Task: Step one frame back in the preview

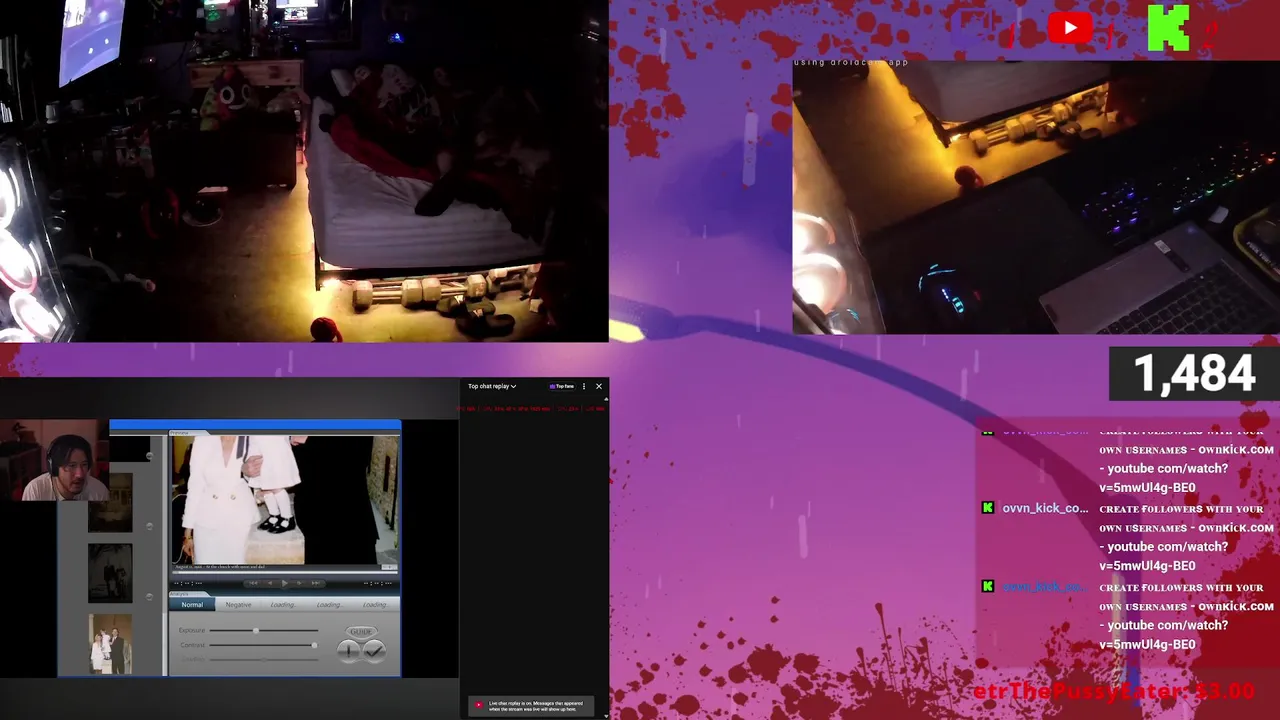Action: 270,583
